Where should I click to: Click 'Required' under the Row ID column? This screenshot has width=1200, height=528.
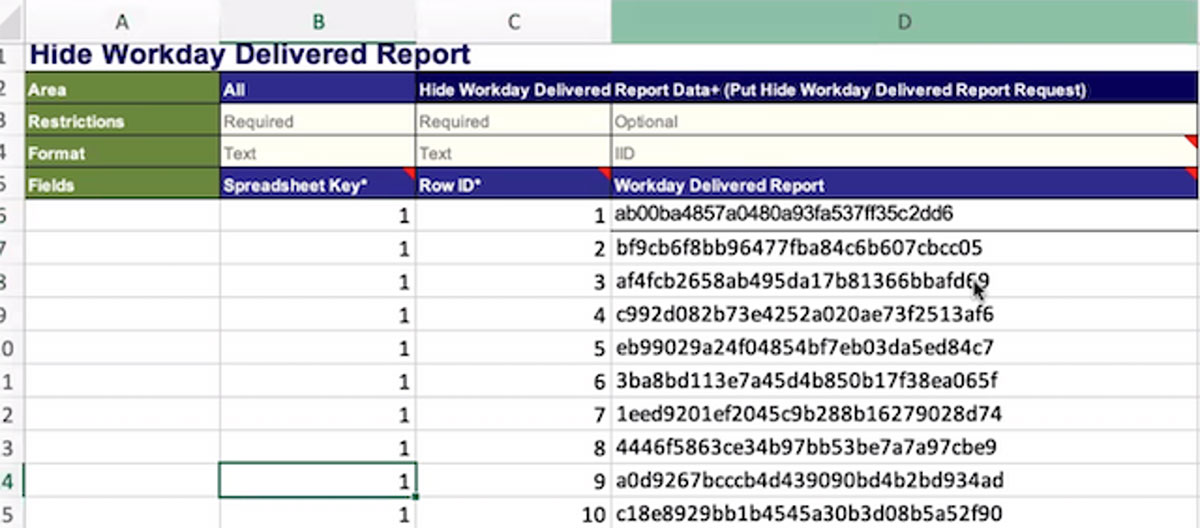coord(513,121)
